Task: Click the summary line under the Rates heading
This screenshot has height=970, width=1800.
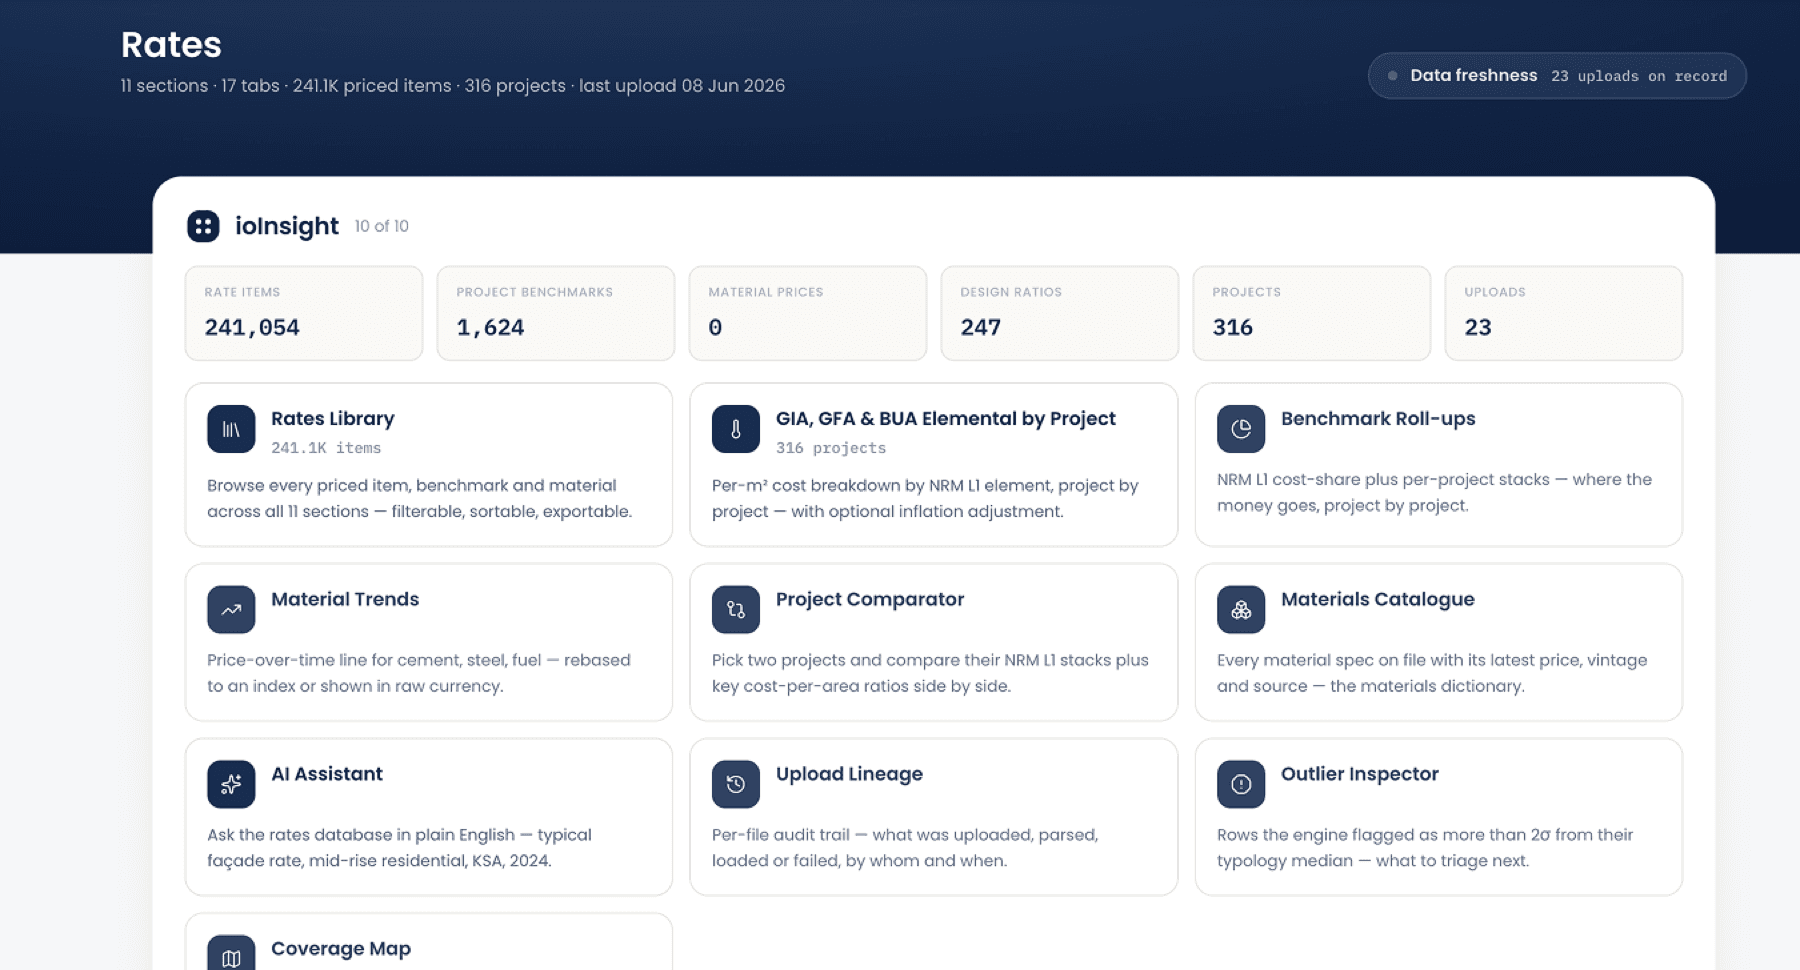Action: pos(453,86)
